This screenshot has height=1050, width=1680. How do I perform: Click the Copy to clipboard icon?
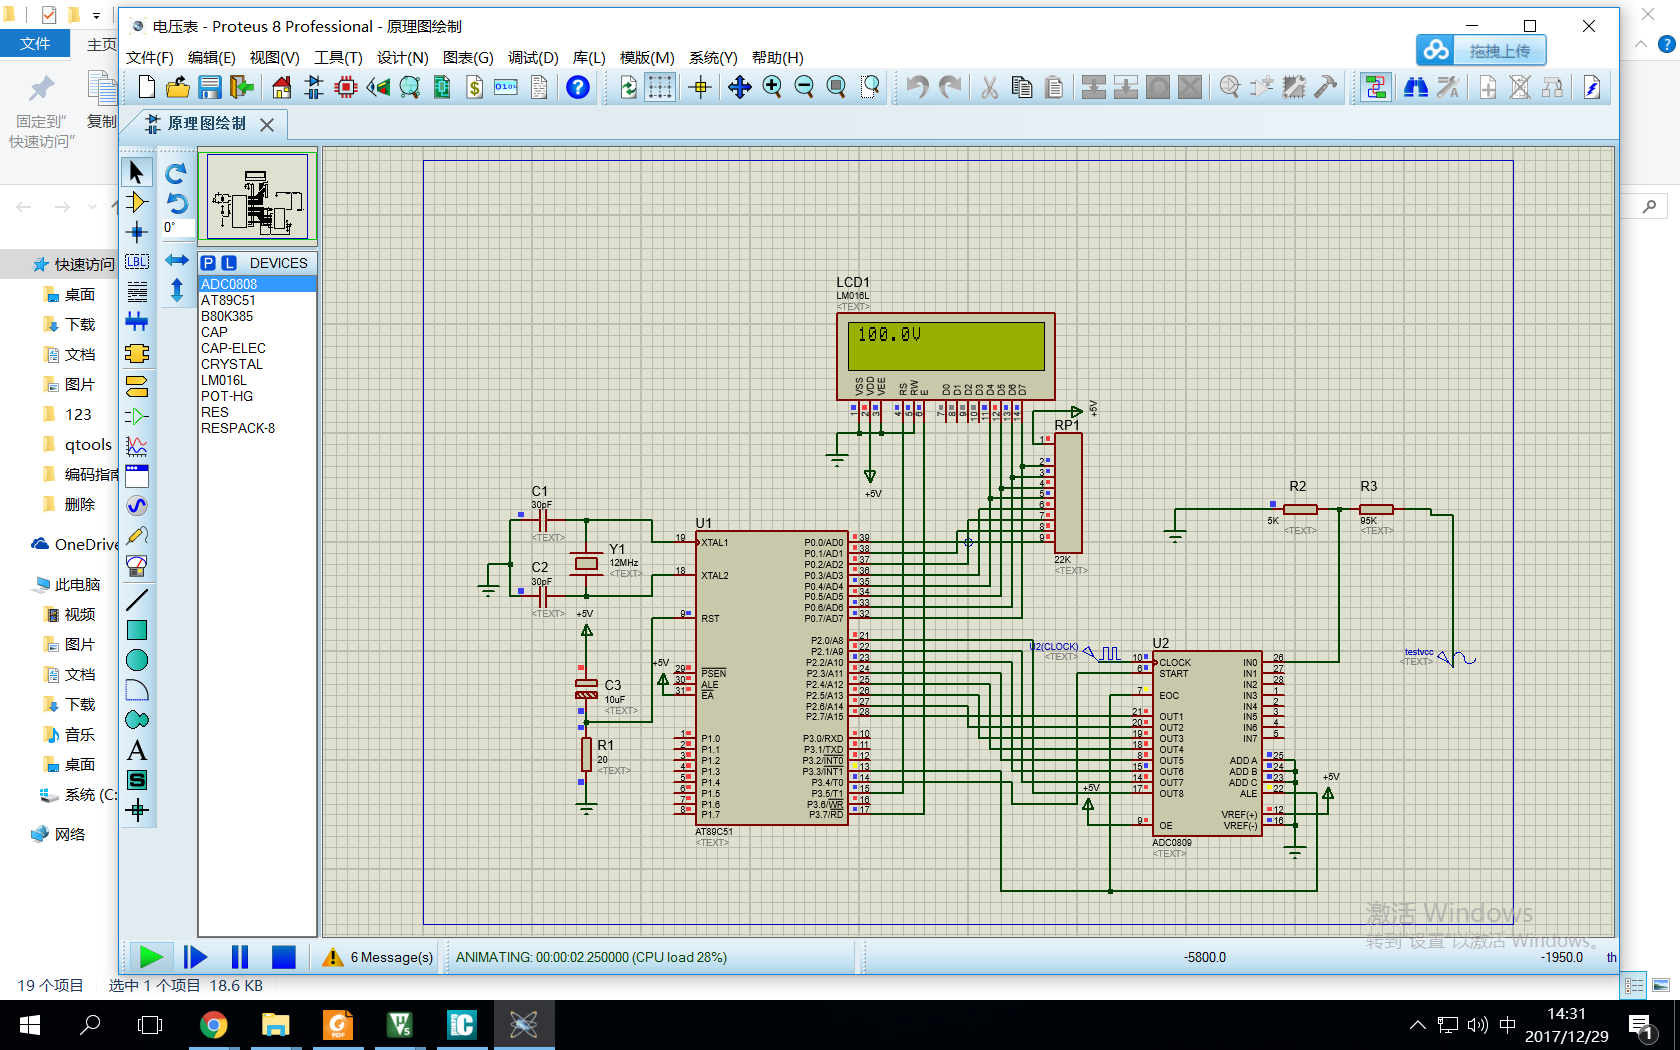point(1022,88)
